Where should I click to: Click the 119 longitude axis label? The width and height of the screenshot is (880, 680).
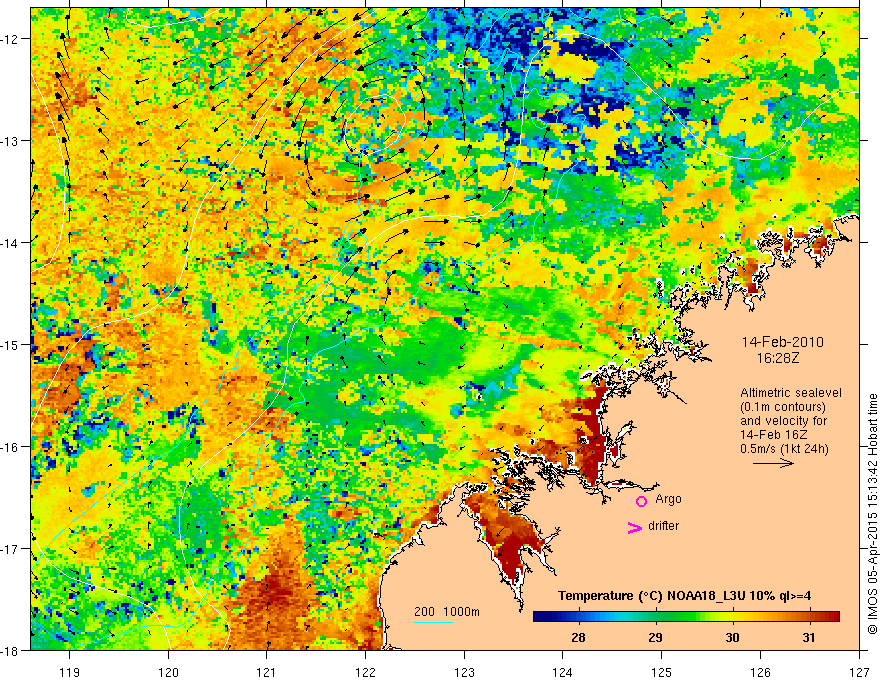70,672
